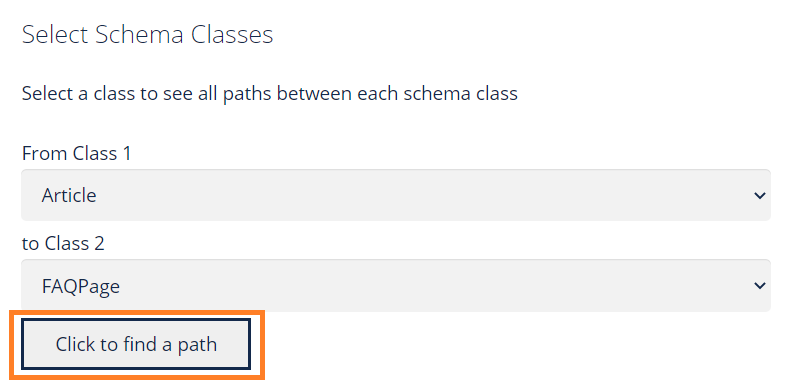Expand the to Class 2 dropdown
The width and height of the screenshot is (804, 388).
(395, 285)
